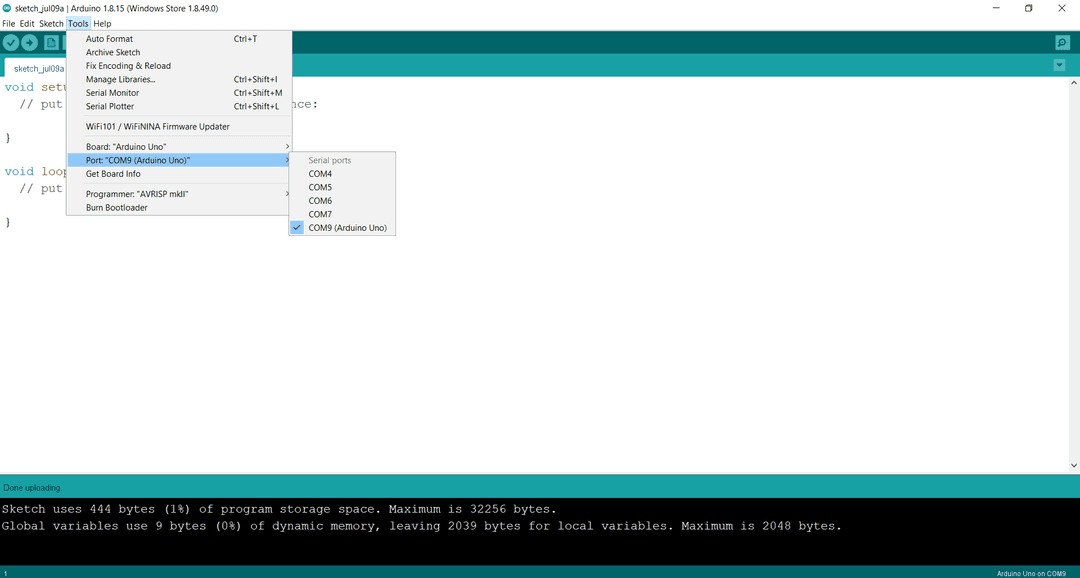The image size is (1080, 578).
Task: Open Manage Libraries... entry
Action: [x=179, y=79]
